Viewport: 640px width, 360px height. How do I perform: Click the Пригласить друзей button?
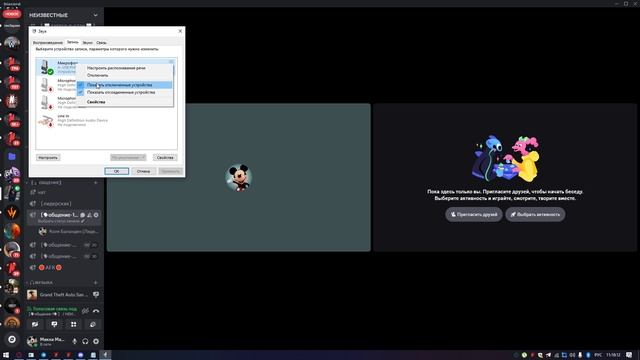tap(474, 214)
